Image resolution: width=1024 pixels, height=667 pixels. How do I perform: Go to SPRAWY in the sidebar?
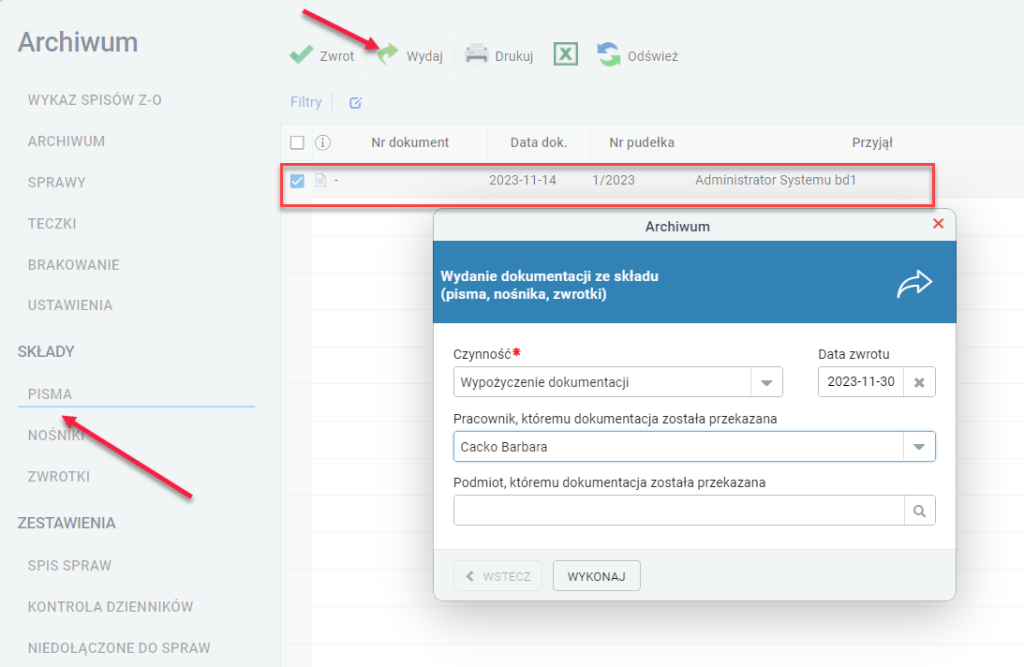(57, 182)
